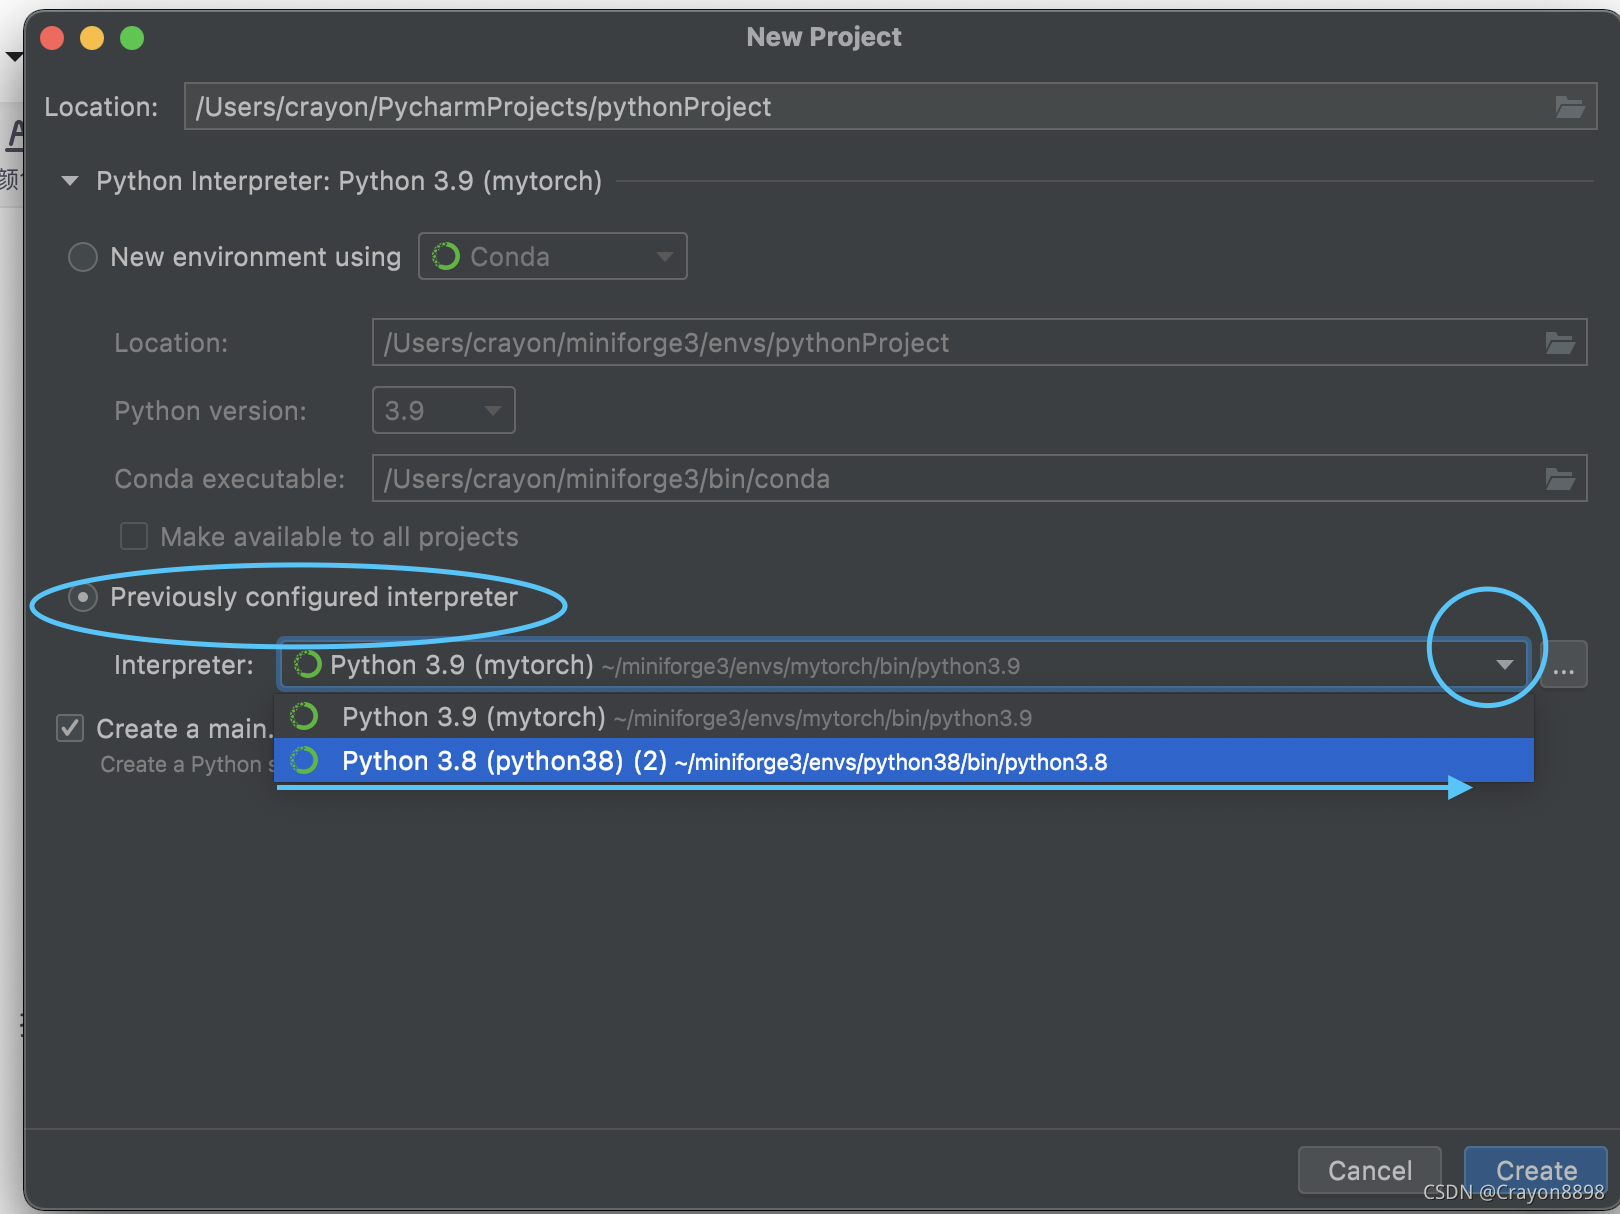
Task: Enable Make available to all projects
Action: coord(133,536)
